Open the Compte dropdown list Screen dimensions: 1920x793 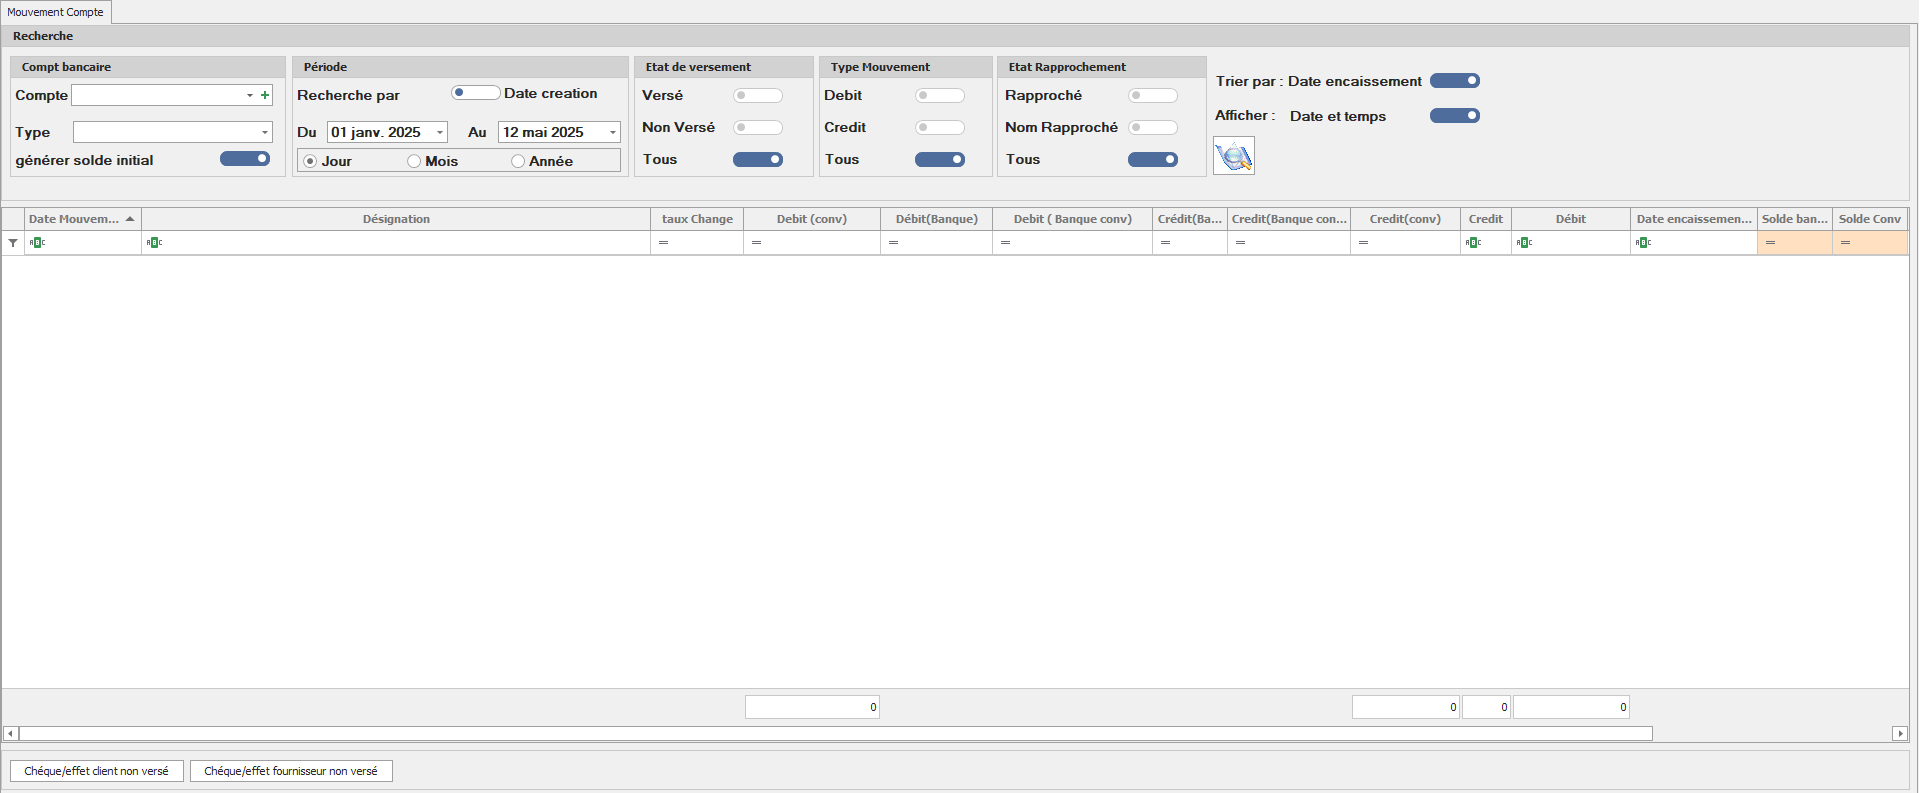tap(250, 95)
